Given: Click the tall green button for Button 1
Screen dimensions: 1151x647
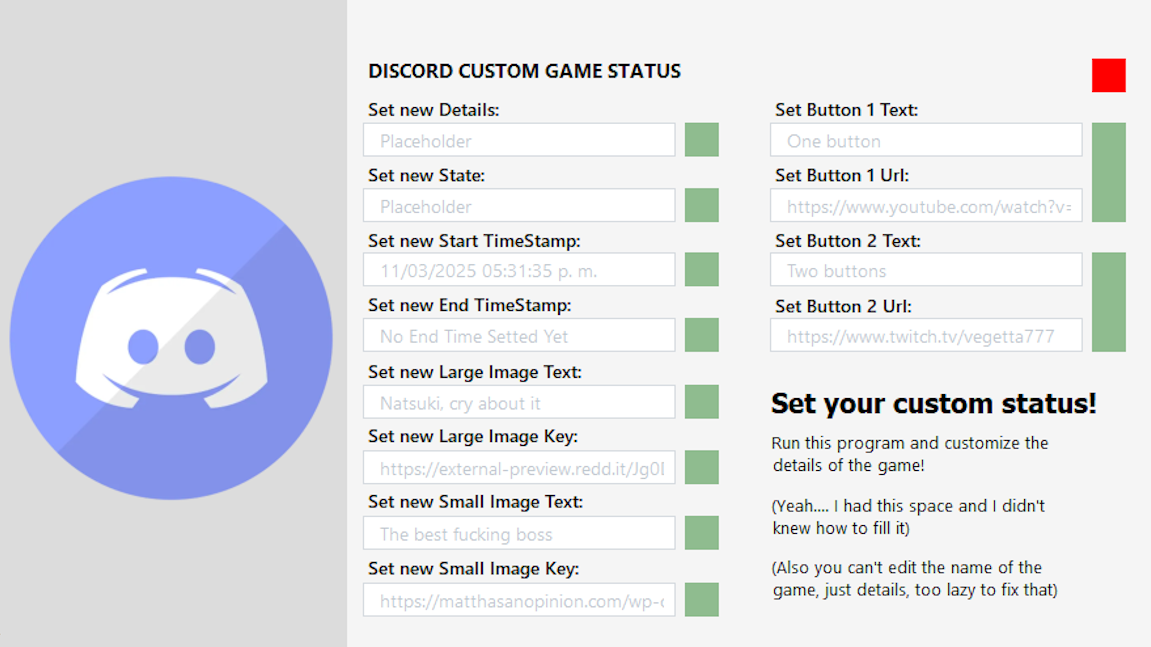Looking at the screenshot, I should coord(1108,172).
